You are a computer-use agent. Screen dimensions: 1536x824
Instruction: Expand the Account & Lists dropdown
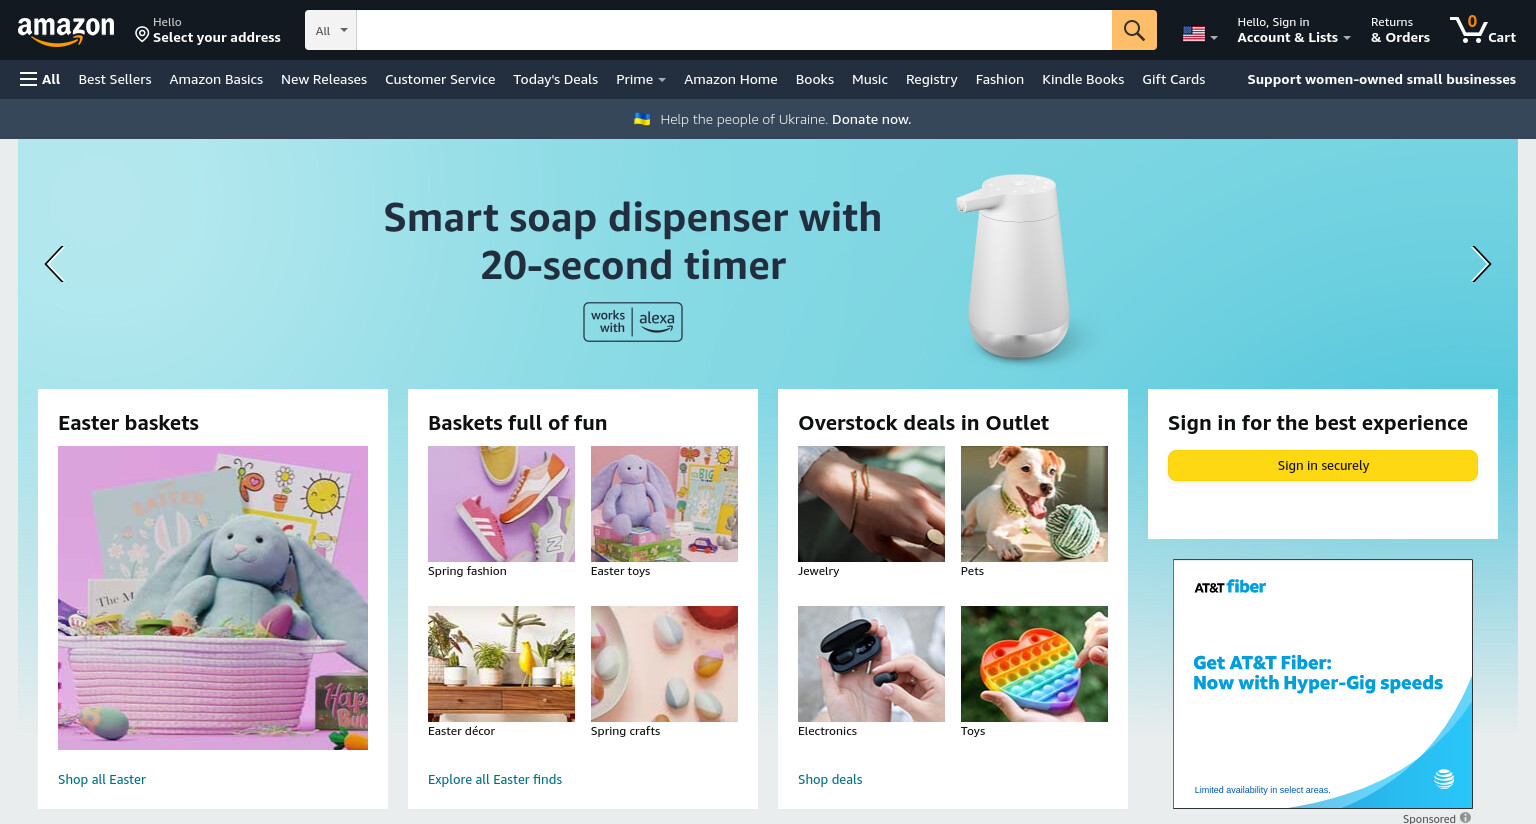1293,30
